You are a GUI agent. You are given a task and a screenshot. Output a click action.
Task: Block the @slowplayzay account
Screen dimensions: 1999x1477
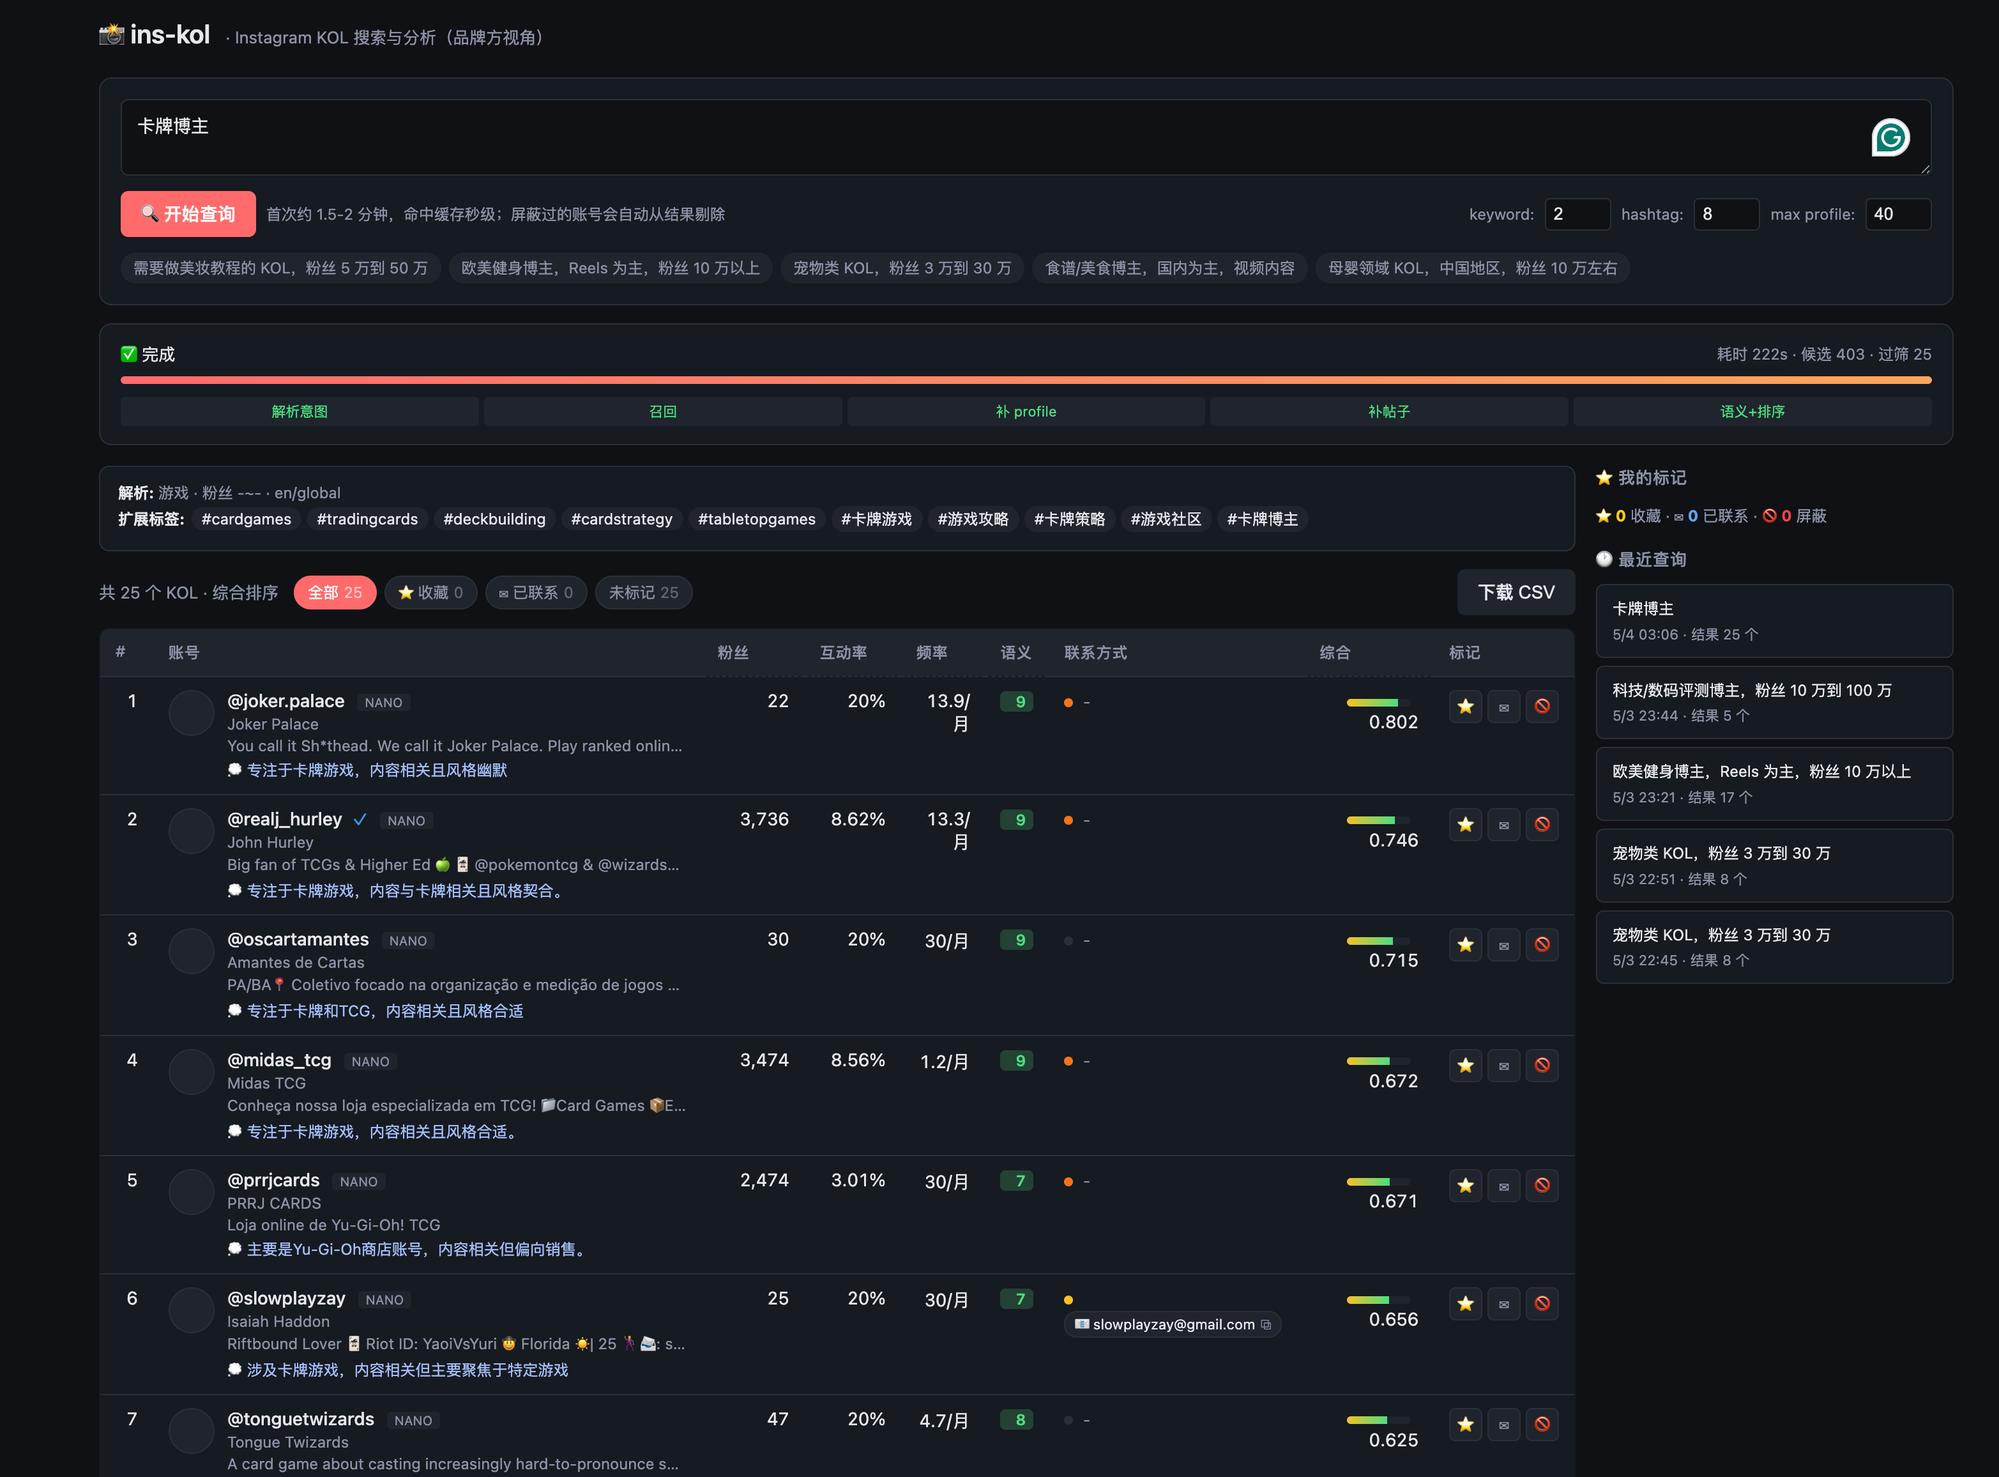[1542, 1303]
